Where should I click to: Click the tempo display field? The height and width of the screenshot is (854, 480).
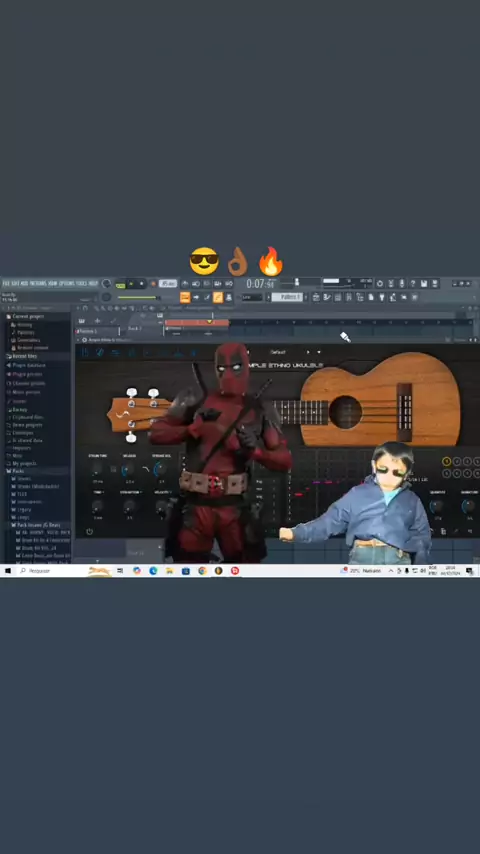click(168, 284)
